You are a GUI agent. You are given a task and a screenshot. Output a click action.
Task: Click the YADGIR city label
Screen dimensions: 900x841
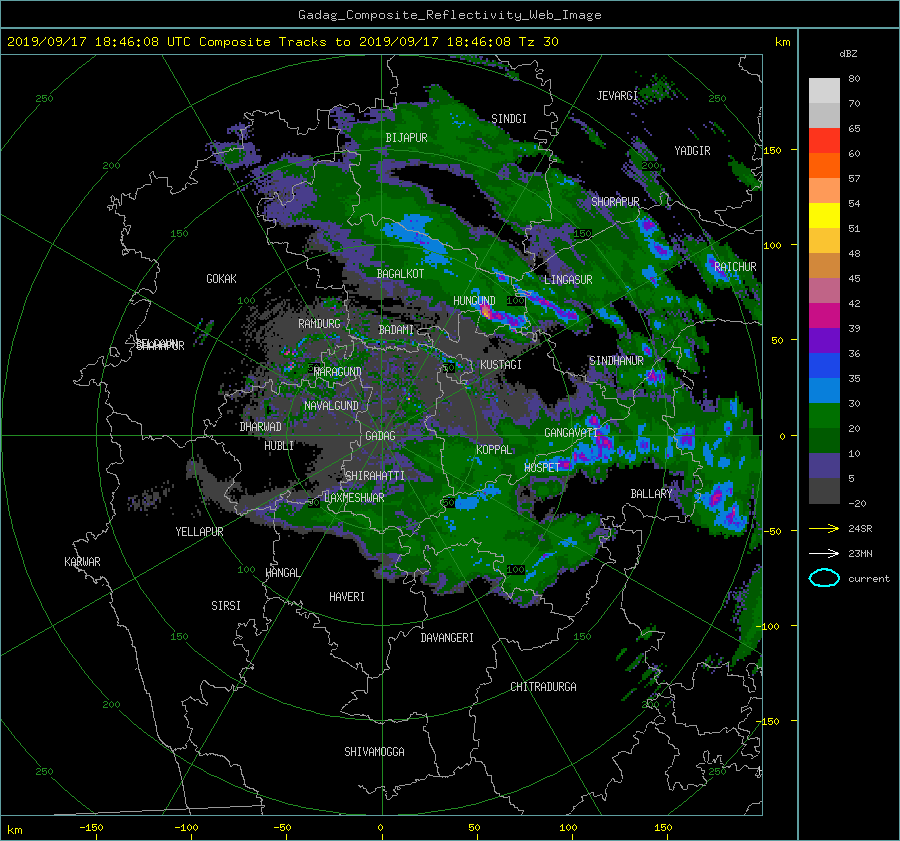pyautogui.click(x=692, y=150)
